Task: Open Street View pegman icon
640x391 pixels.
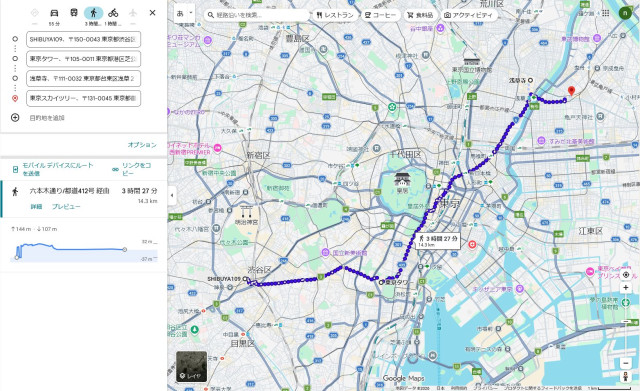Action: pos(625,377)
